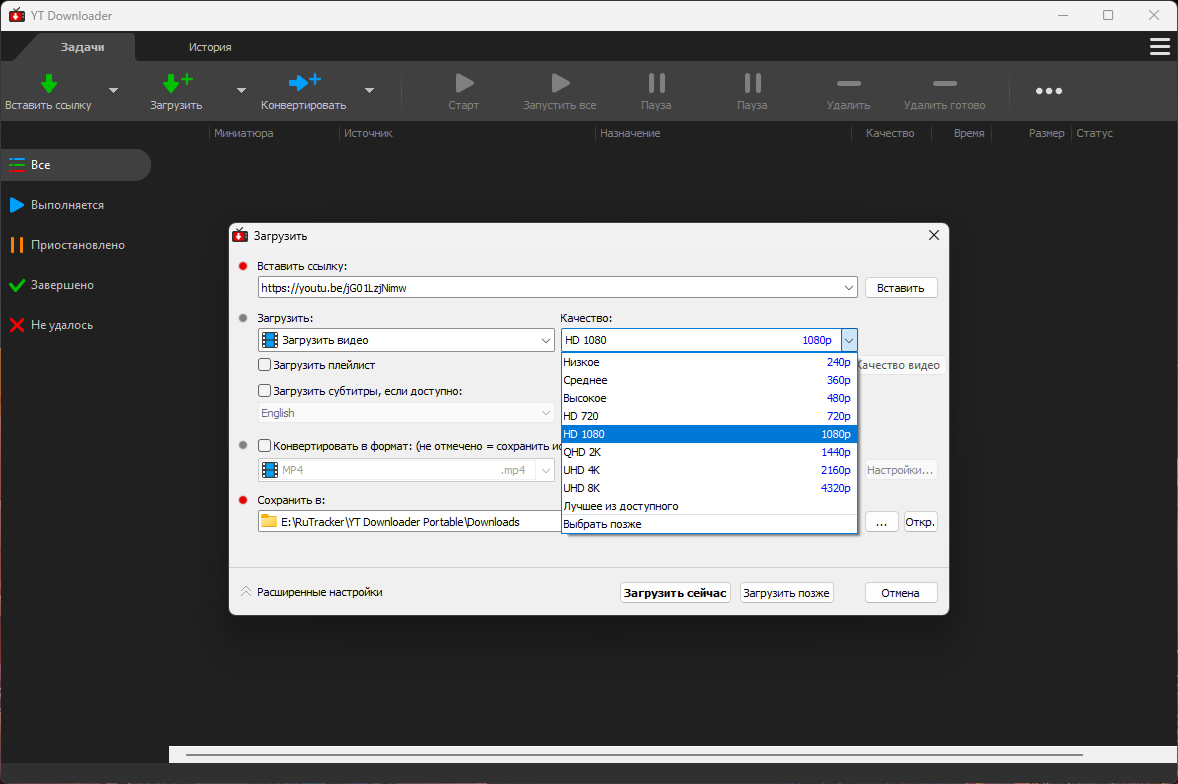This screenshot has width=1178, height=784.
Task: Click the Размер column header
Action: pos(1047,133)
